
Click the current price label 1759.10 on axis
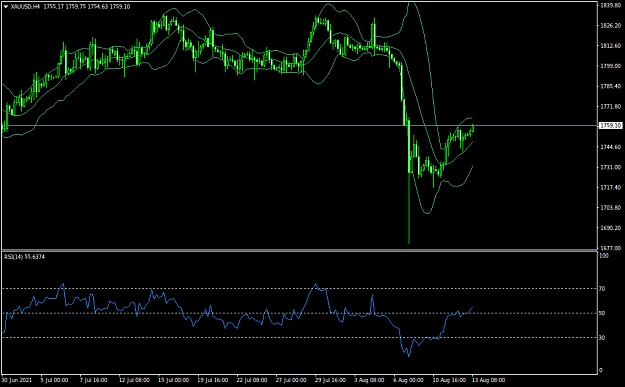point(611,126)
